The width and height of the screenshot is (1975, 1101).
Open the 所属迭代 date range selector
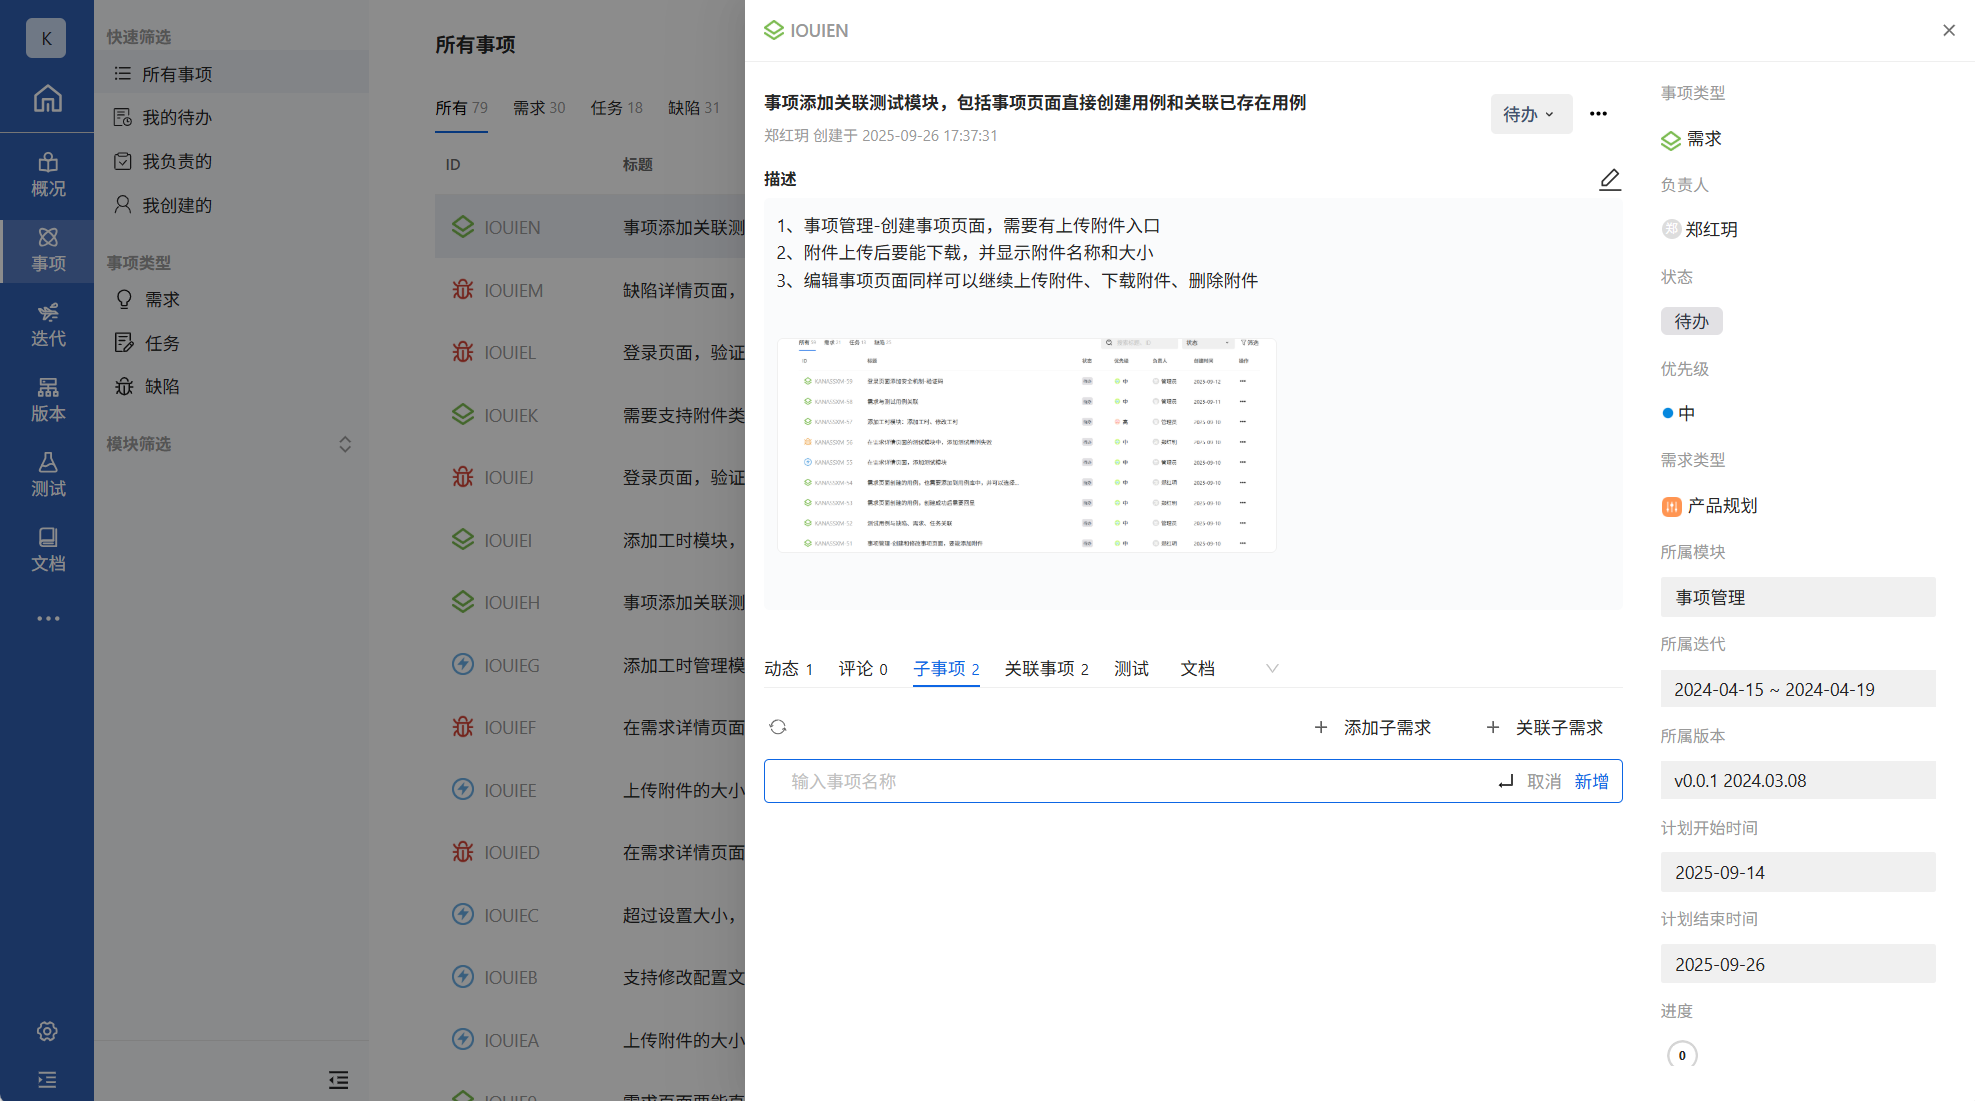1797,689
